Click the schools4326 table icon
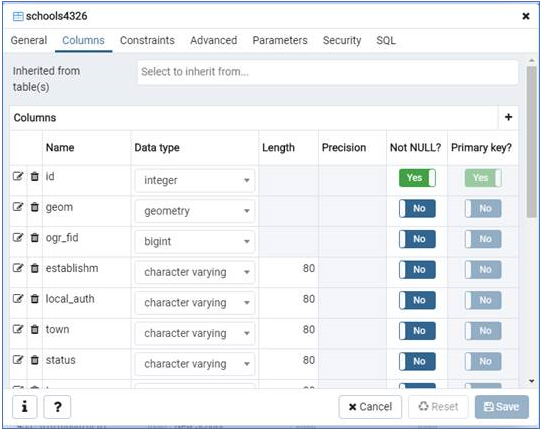The height and width of the screenshot is (431, 542). pos(18,16)
